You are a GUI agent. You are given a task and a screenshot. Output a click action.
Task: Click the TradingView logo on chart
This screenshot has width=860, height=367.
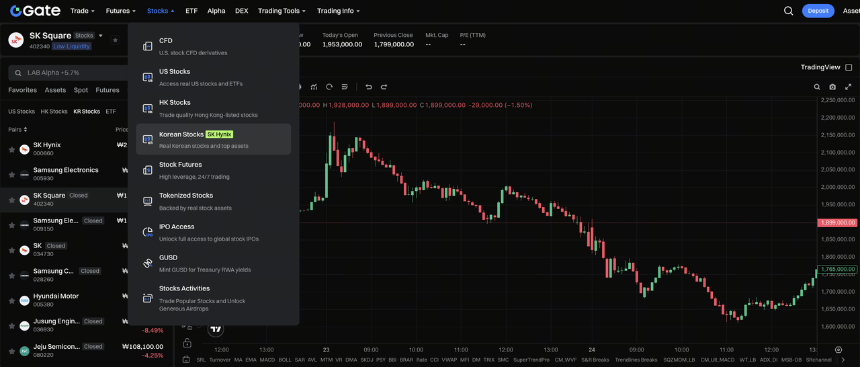pyautogui.click(x=216, y=329)
